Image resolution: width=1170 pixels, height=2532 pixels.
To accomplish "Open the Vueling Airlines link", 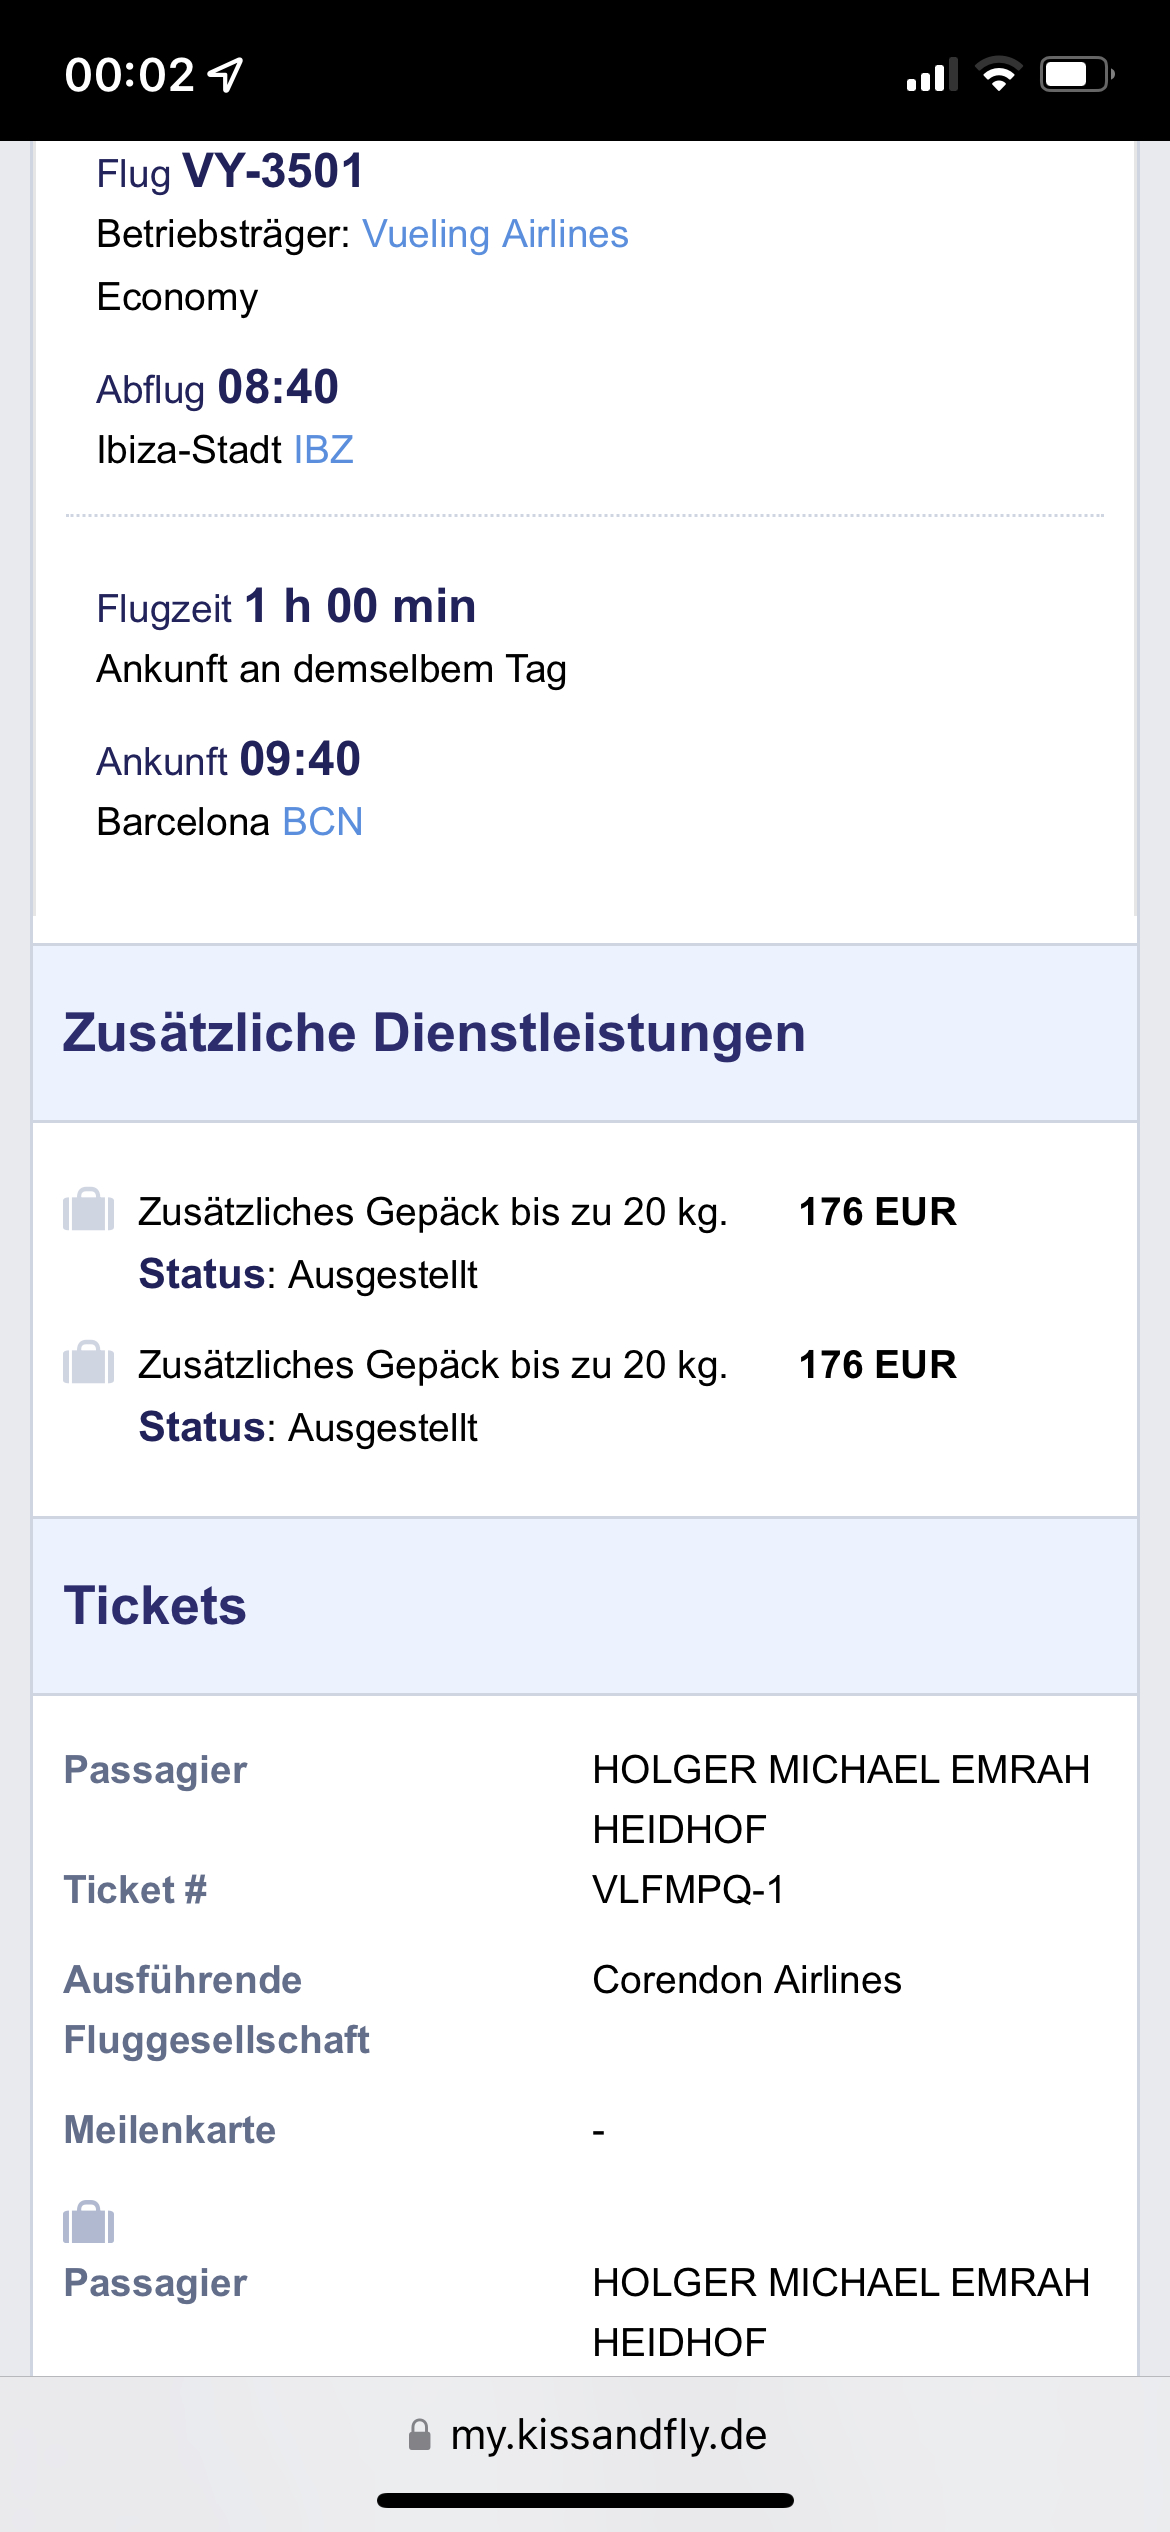I will (x=495, y=234).
